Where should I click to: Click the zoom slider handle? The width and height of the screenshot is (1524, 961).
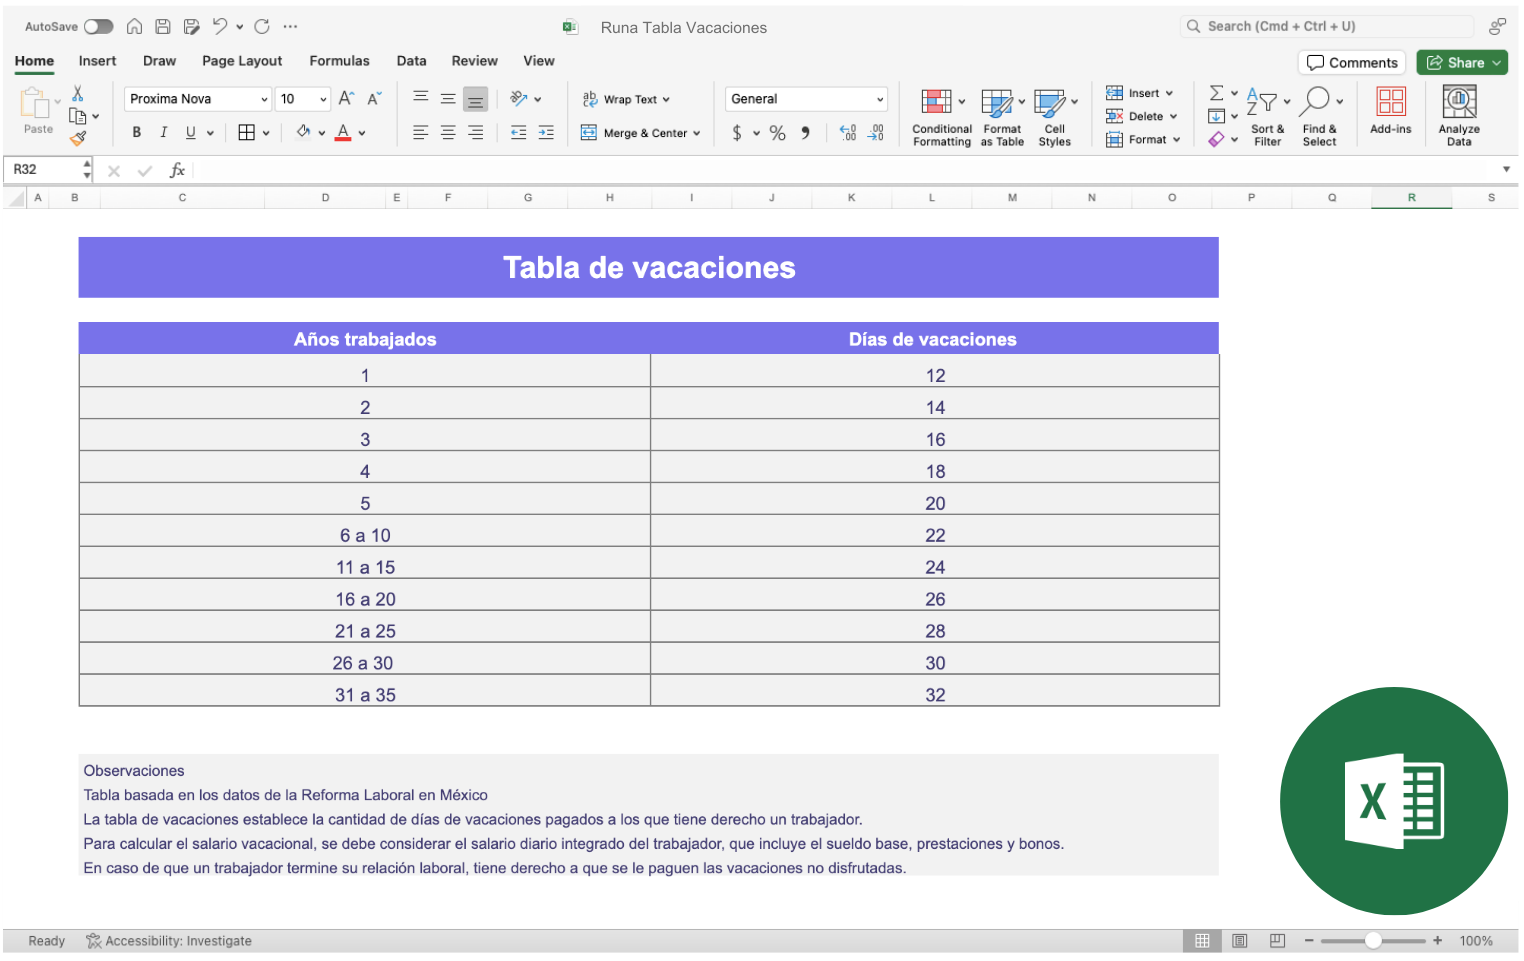(1373, 941)
